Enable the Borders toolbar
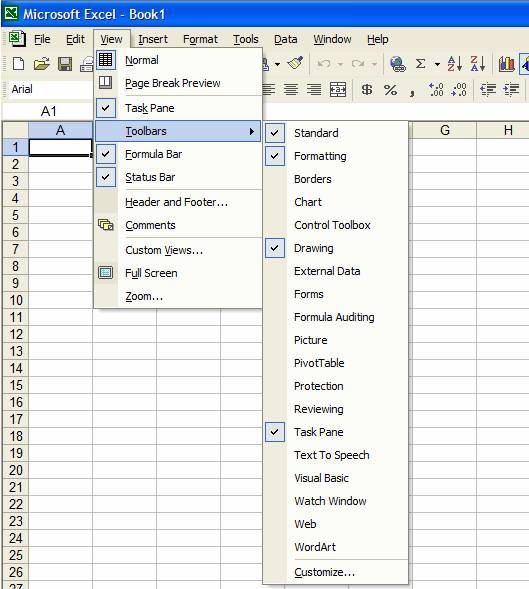The image size is (529, 589). (x=336, y=179)
